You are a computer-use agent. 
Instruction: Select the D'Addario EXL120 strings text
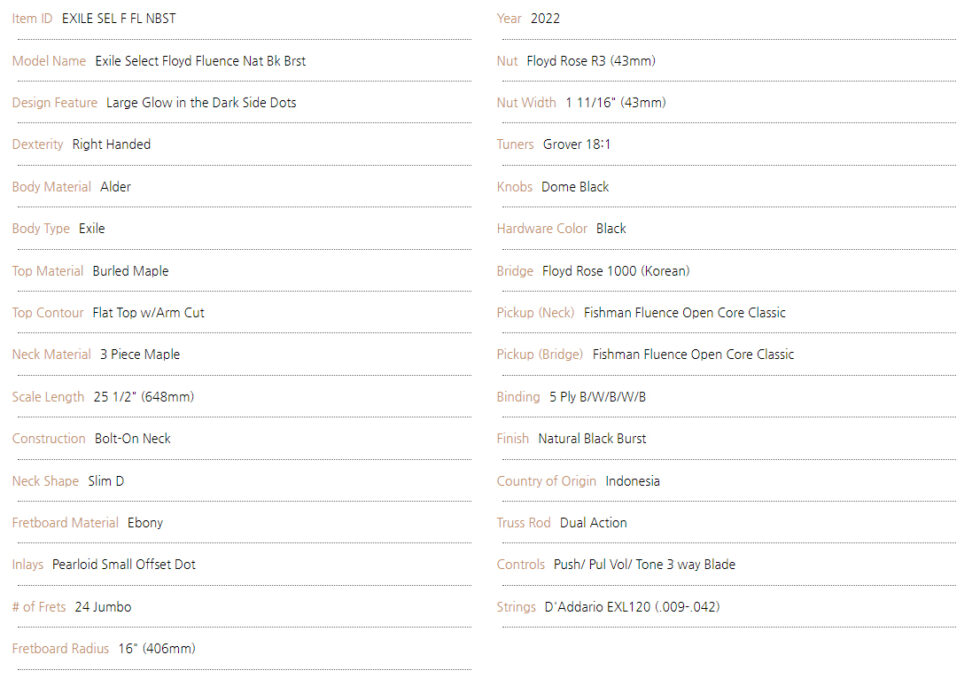tap(632, 607)
